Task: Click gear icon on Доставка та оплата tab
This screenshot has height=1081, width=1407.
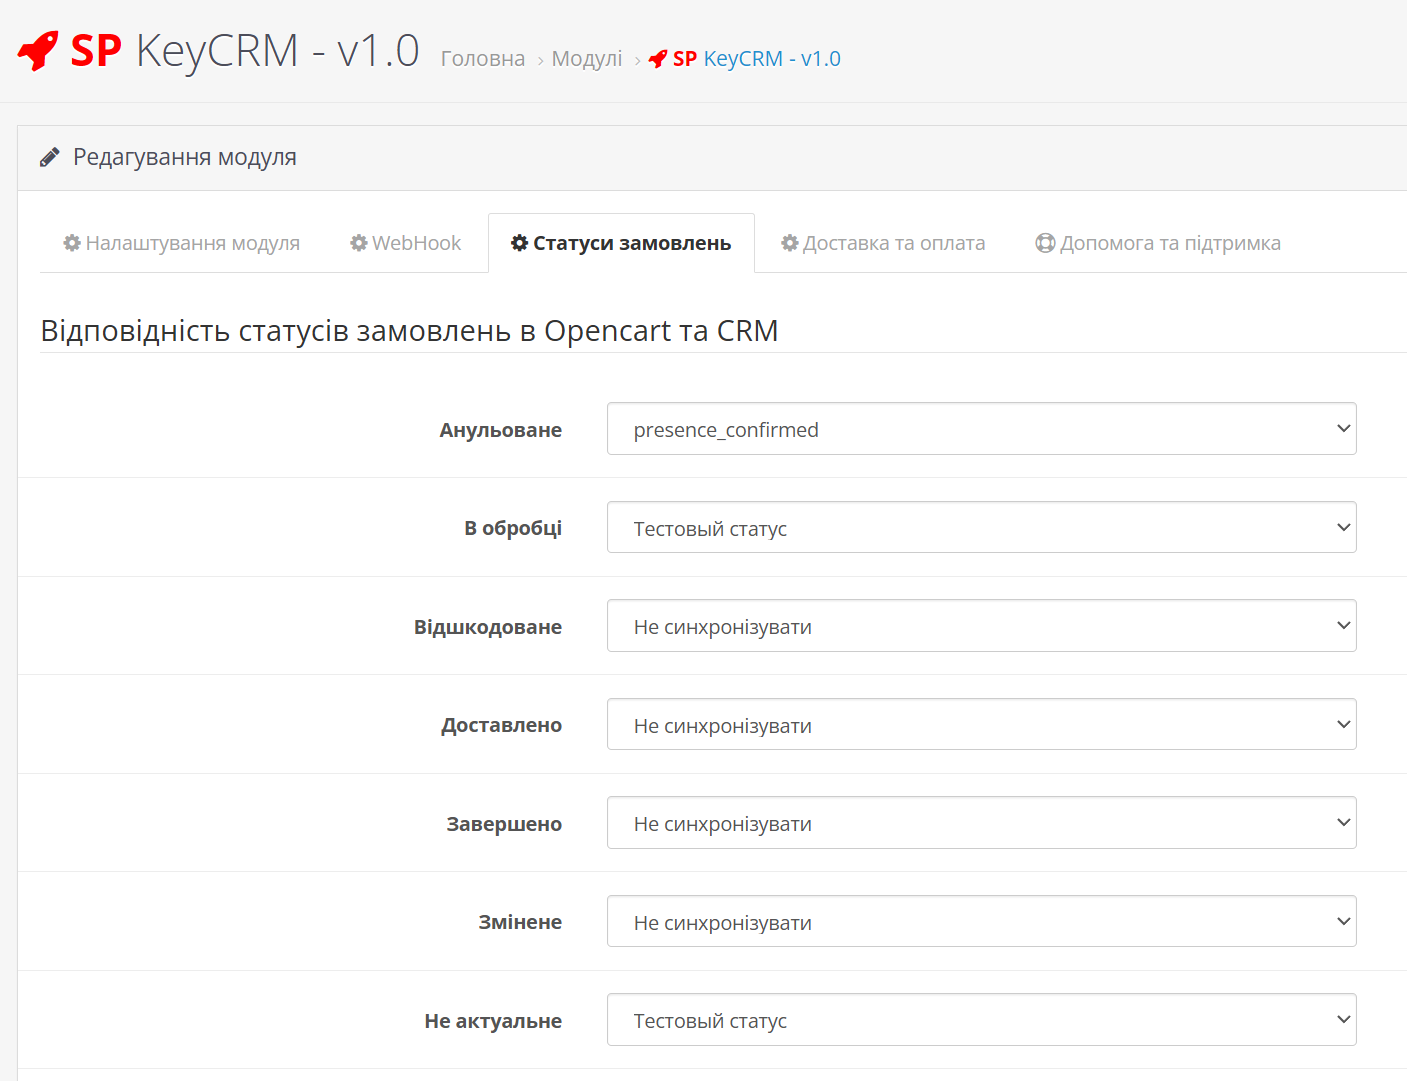Action: click(x=790, y=243)
